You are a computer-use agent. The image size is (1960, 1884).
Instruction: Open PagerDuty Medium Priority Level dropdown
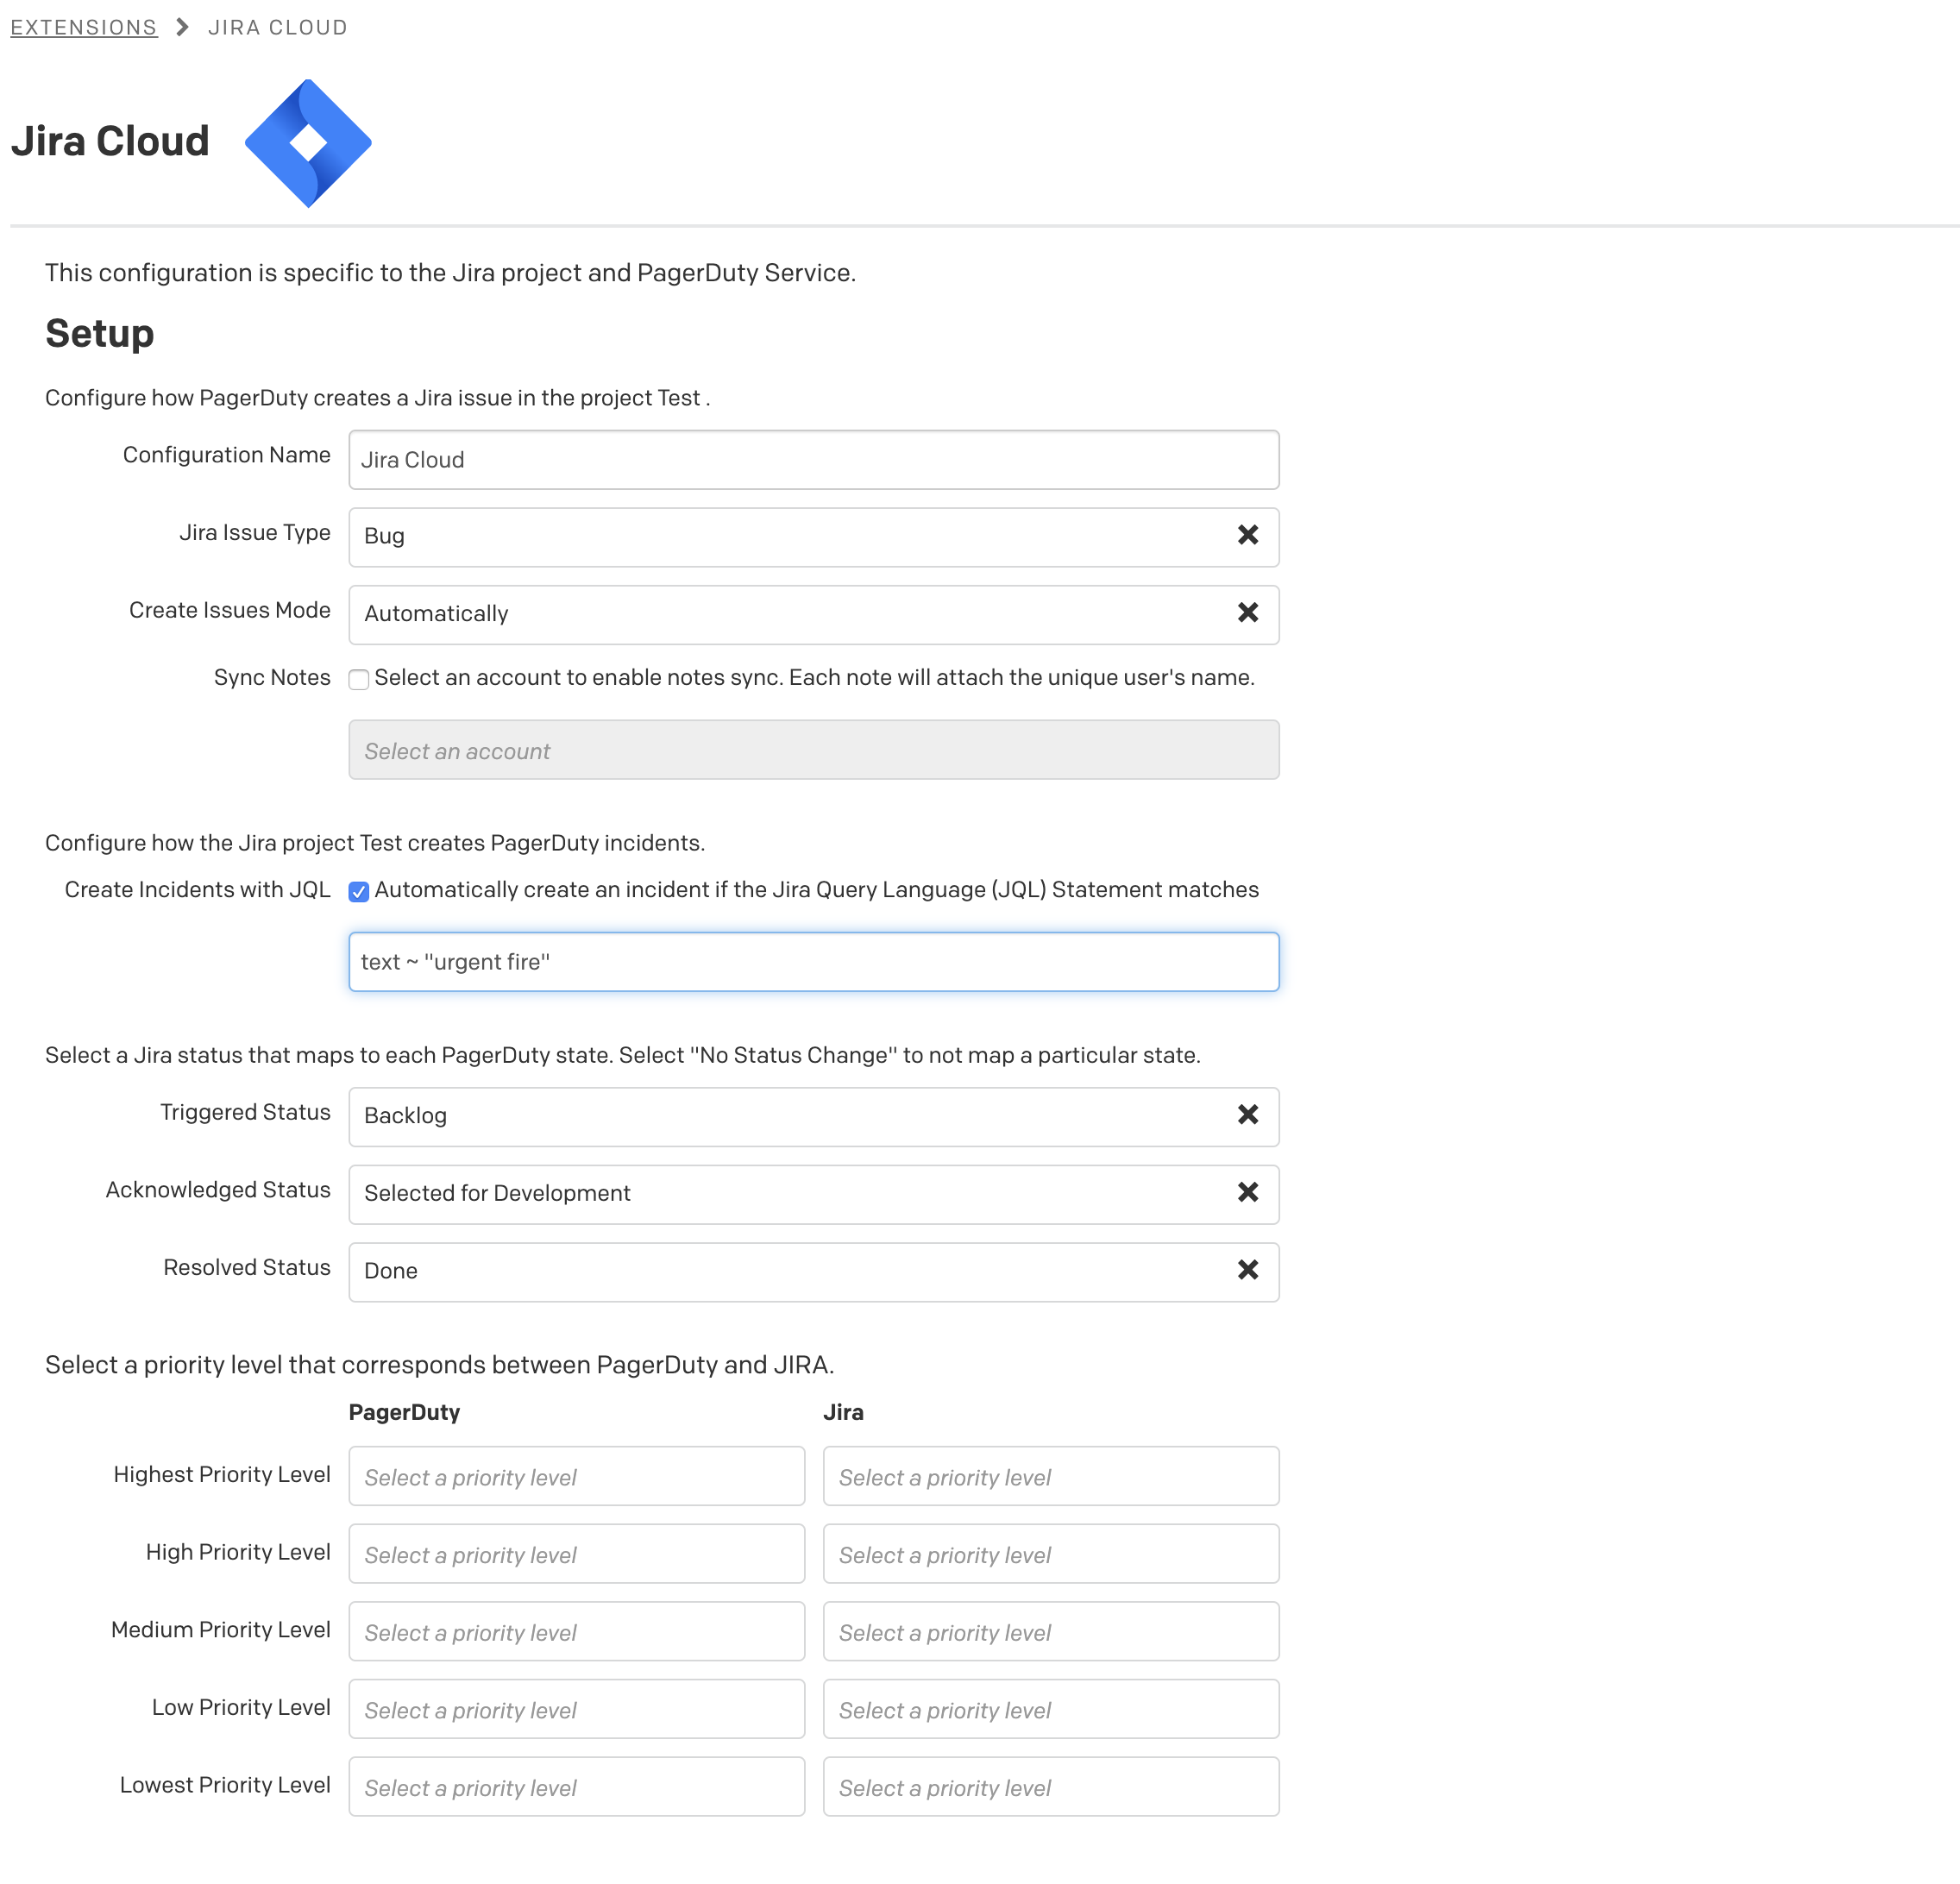(576, 1632)
